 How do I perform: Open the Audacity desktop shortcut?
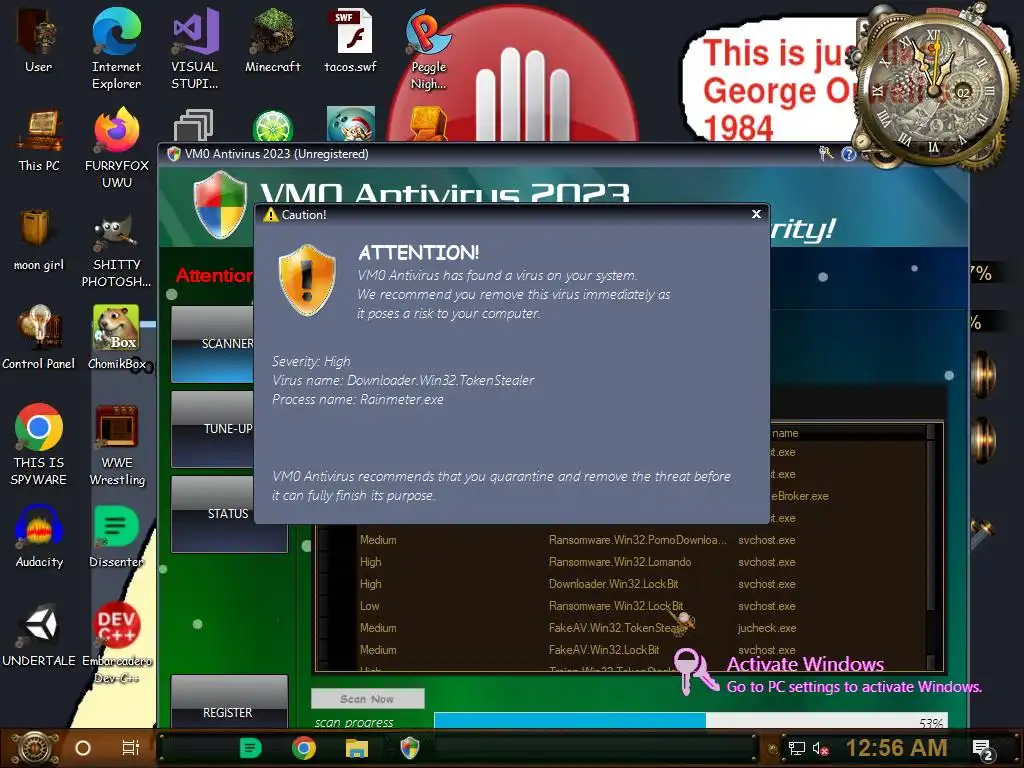pos(39,536)
